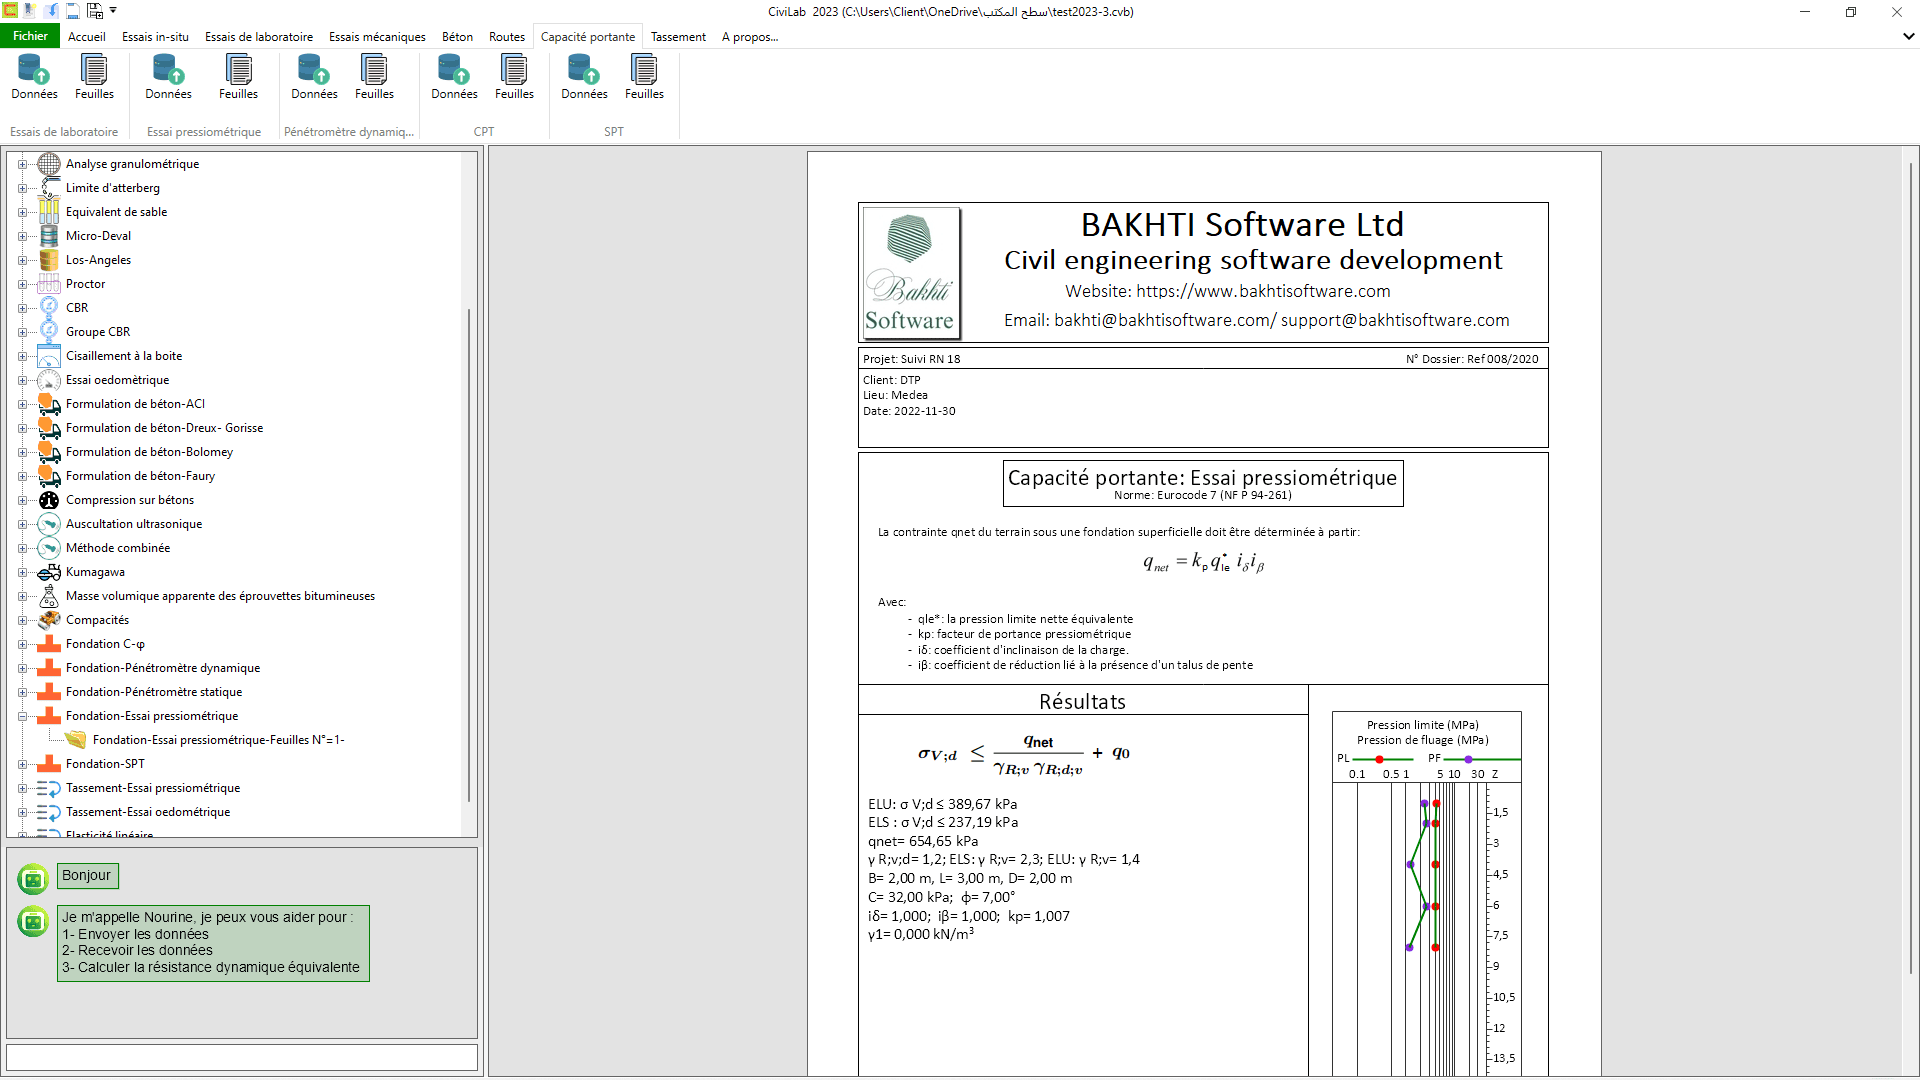Click the Compression sur bétons icon
Image resolution: width=1920 pixels, height=1080 pixels.
49,500
